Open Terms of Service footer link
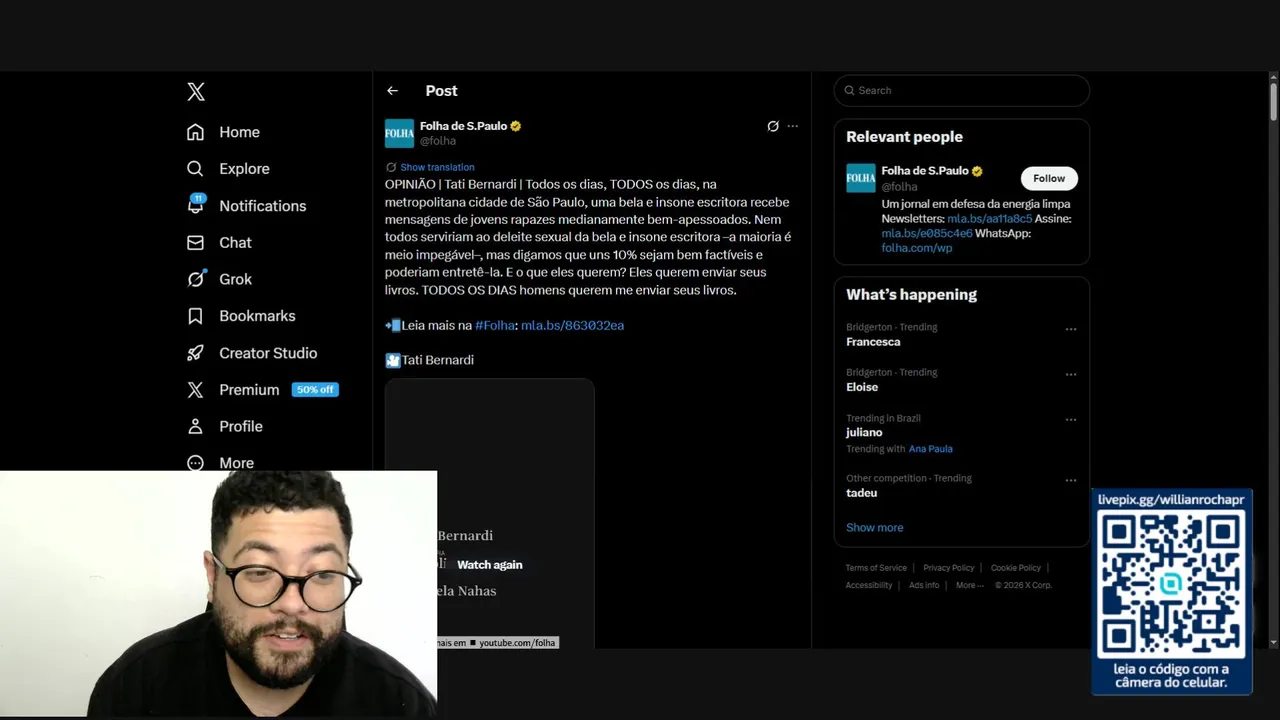Viewport: 1280px width, 720px height. pos(876,568)
